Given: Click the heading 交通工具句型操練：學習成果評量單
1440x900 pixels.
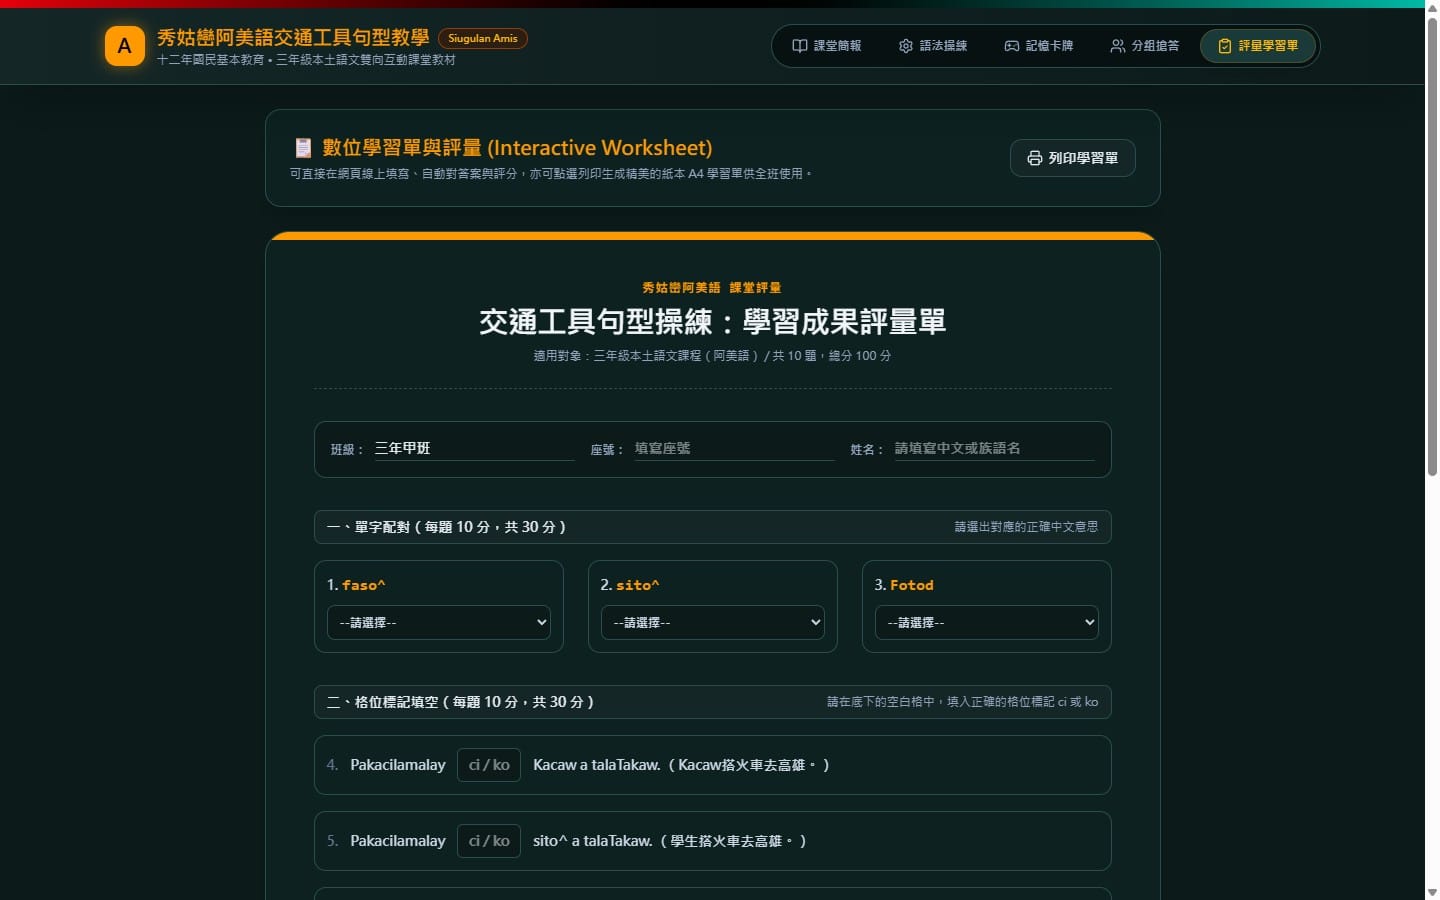Looking at the screenshot, I should 713,322.
